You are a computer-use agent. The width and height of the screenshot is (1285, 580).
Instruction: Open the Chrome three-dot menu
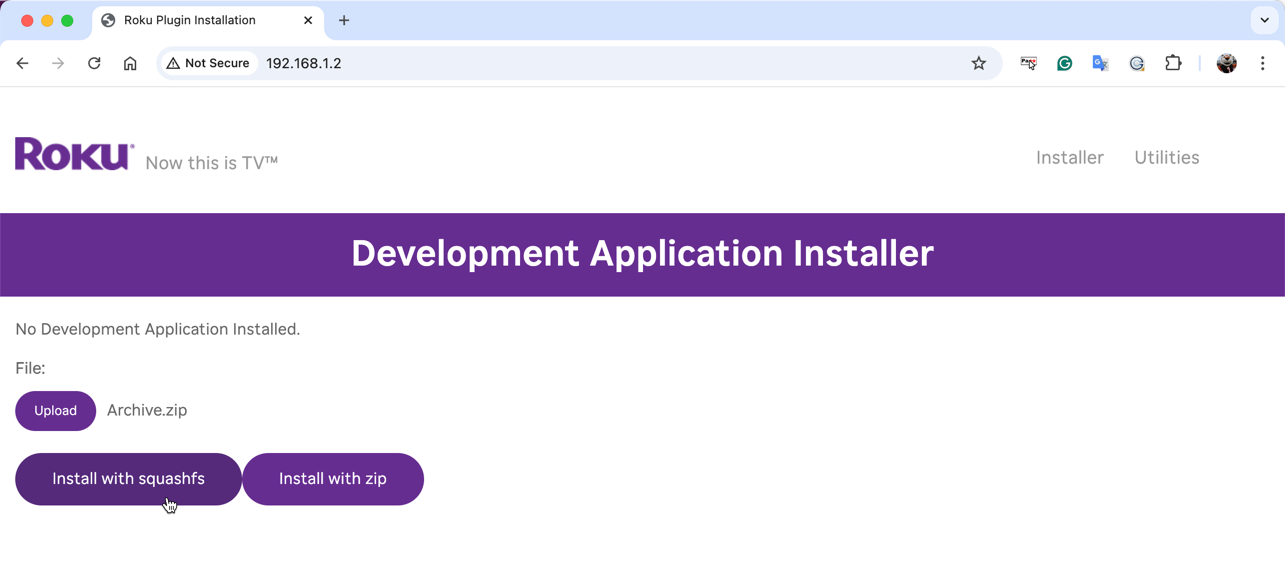point(1263,63)
